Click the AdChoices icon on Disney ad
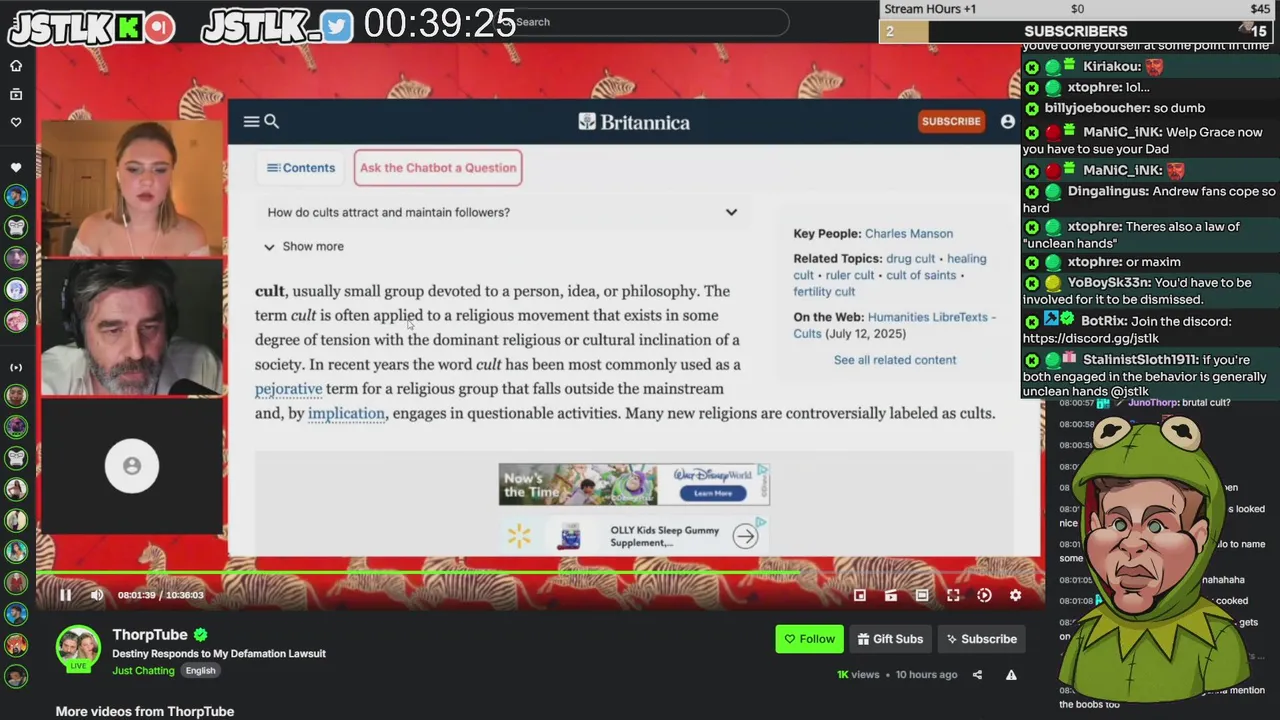Image resolution: width=1280 pixels, height=720 pixels. pos(763,469)
